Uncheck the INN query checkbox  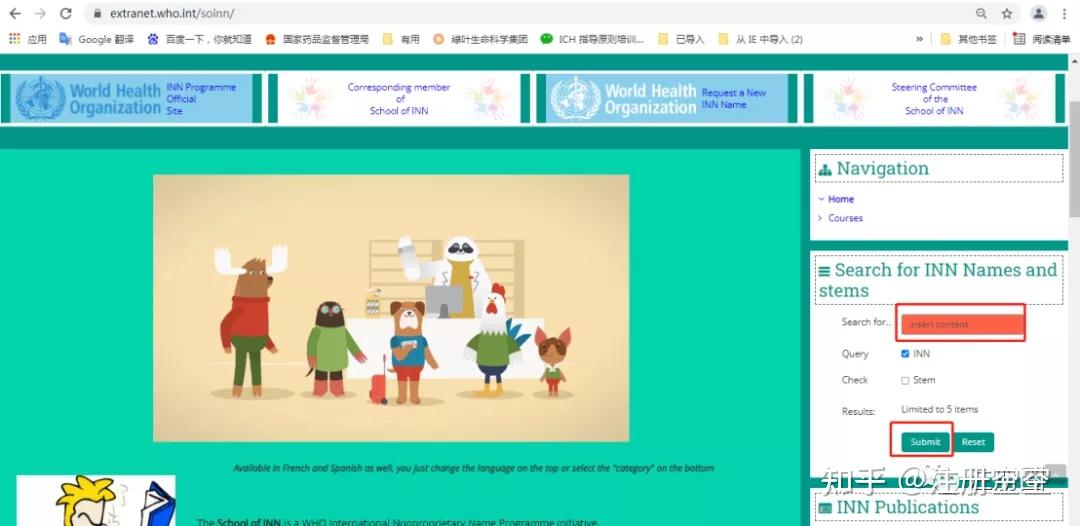[905, 354]
